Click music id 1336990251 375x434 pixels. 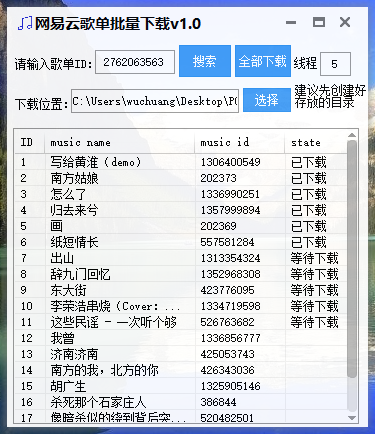click(230, 194)
